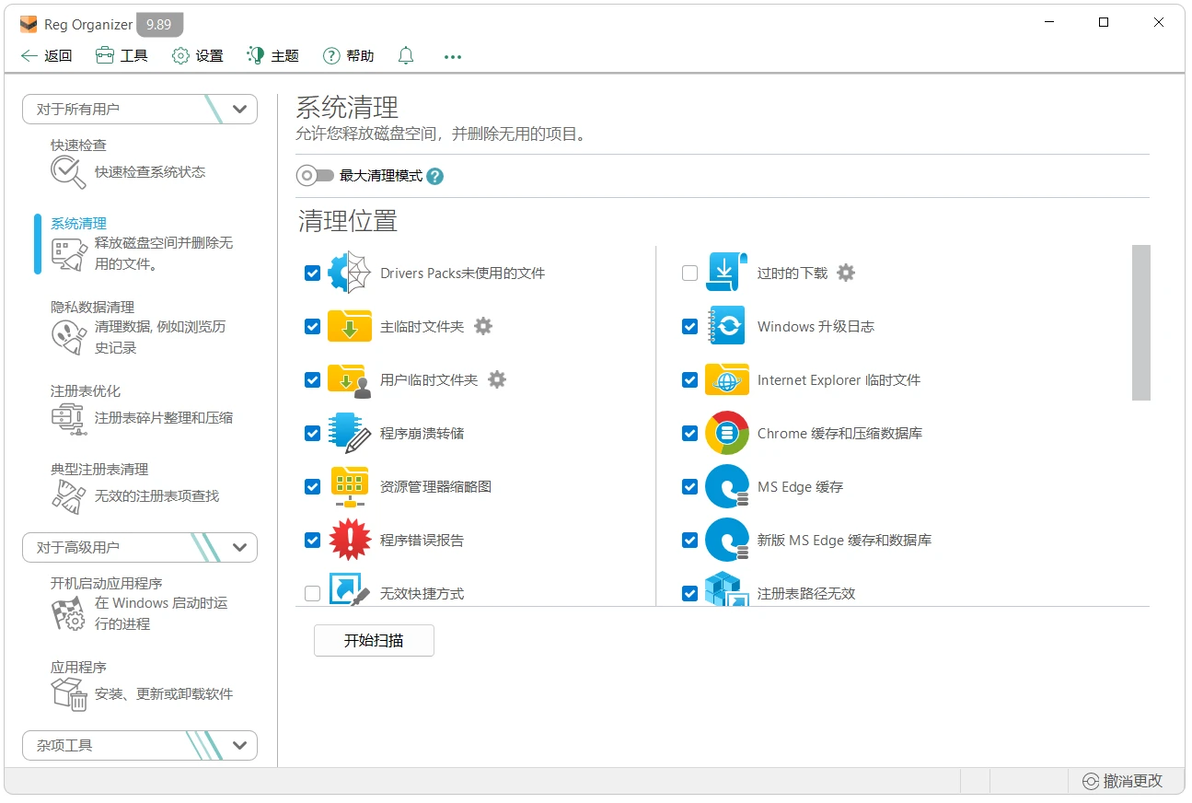This screenshot has width=1192, height=803.
Task: Open the 设置 menu
Action: (198, 56)
